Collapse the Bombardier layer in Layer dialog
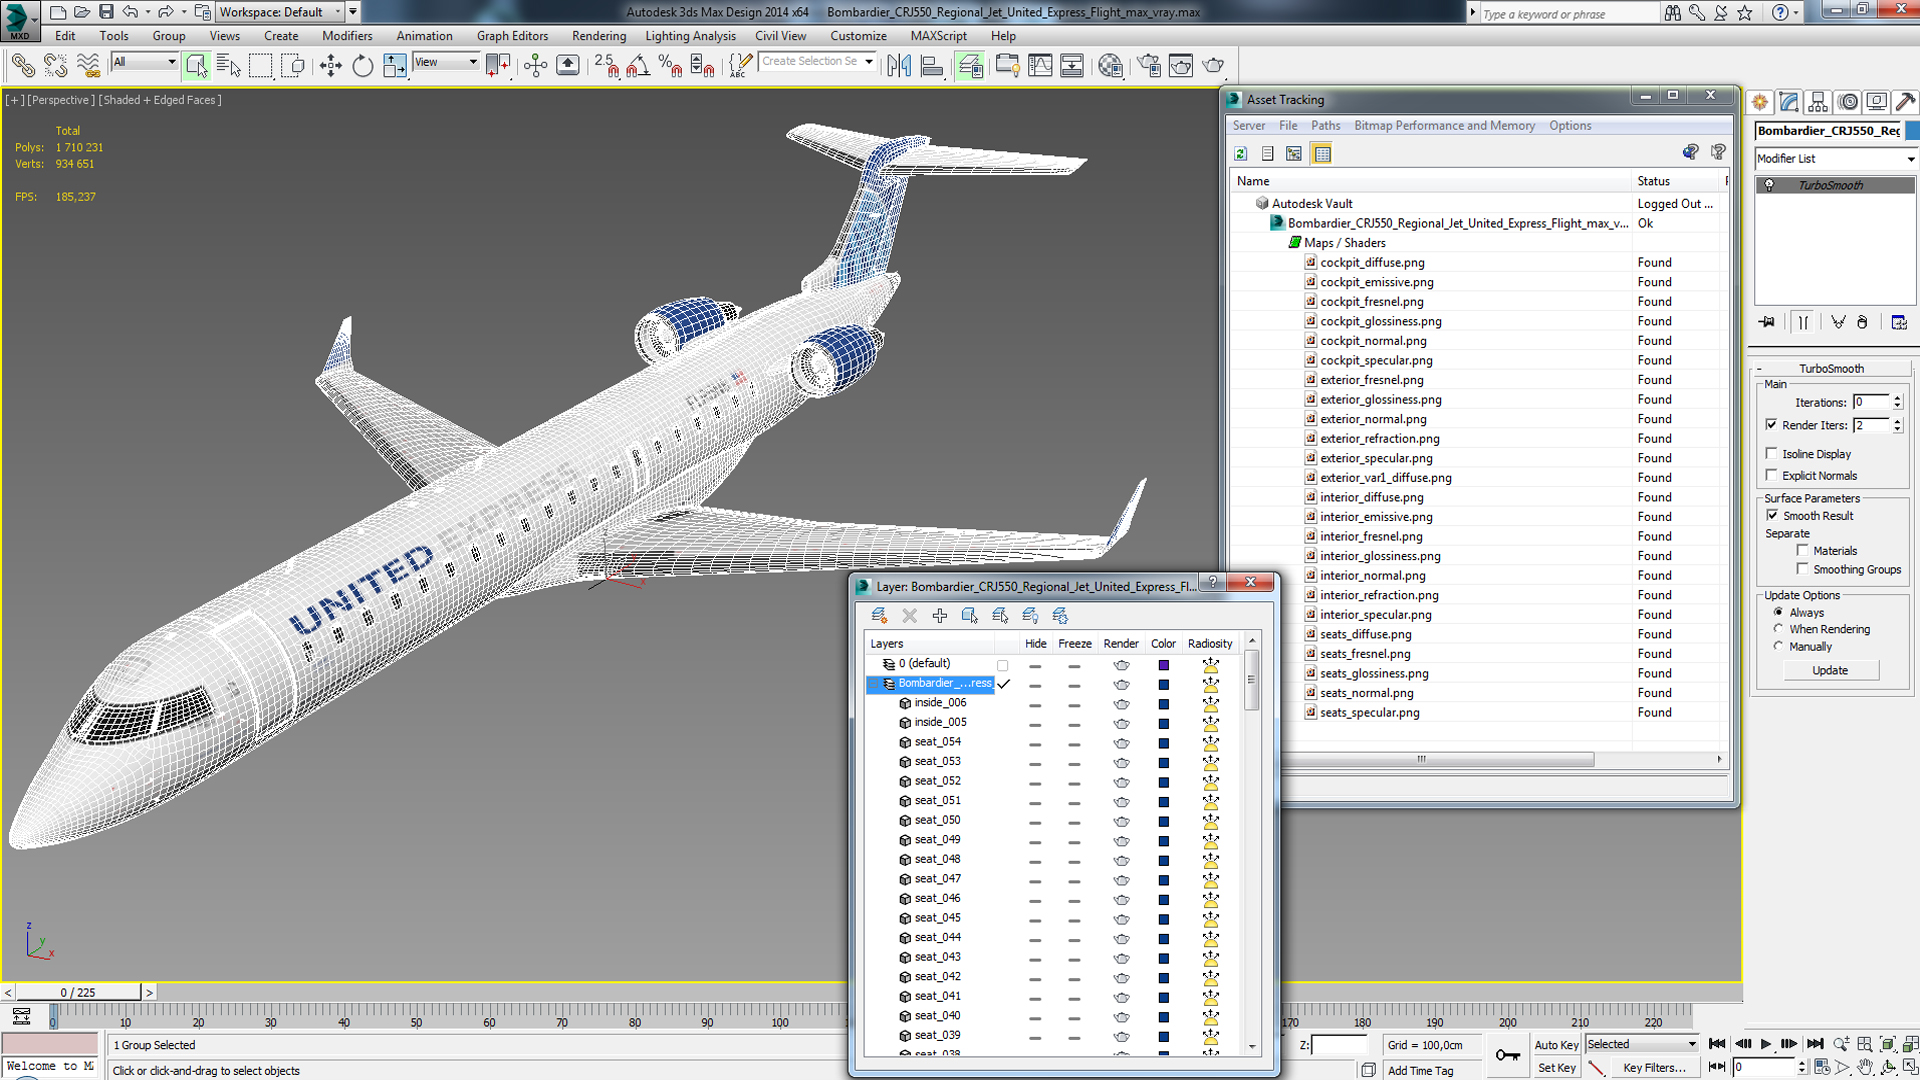The image size is (1920, 1080). [873, 684]
